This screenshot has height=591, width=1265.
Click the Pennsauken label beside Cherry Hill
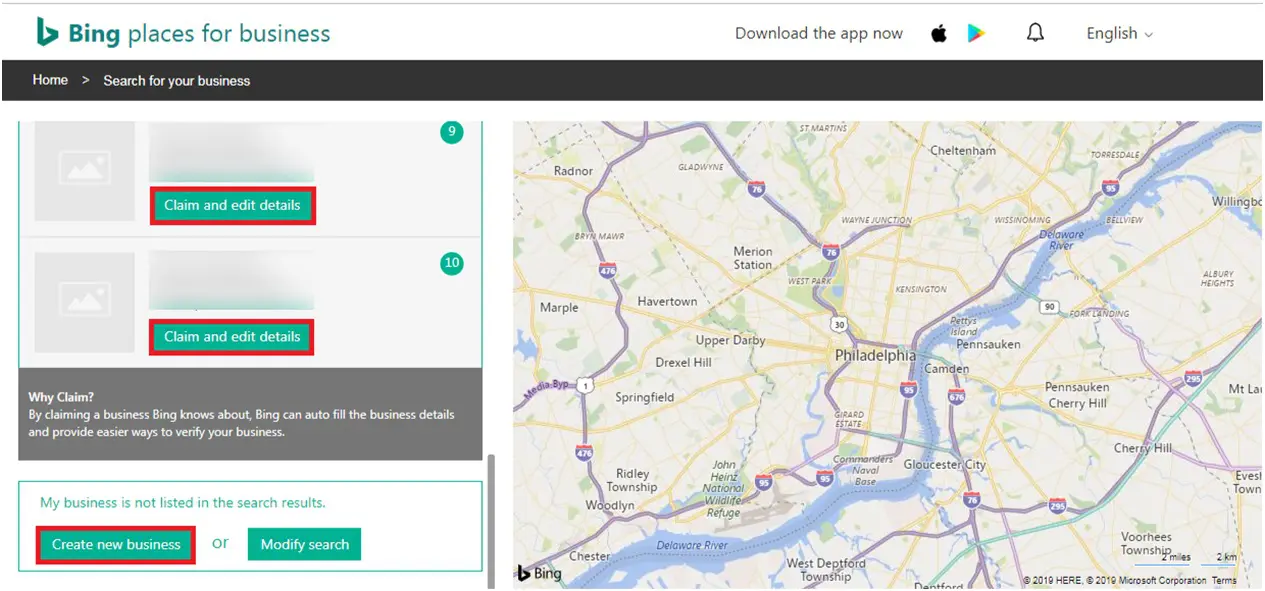pos(1077,387)
